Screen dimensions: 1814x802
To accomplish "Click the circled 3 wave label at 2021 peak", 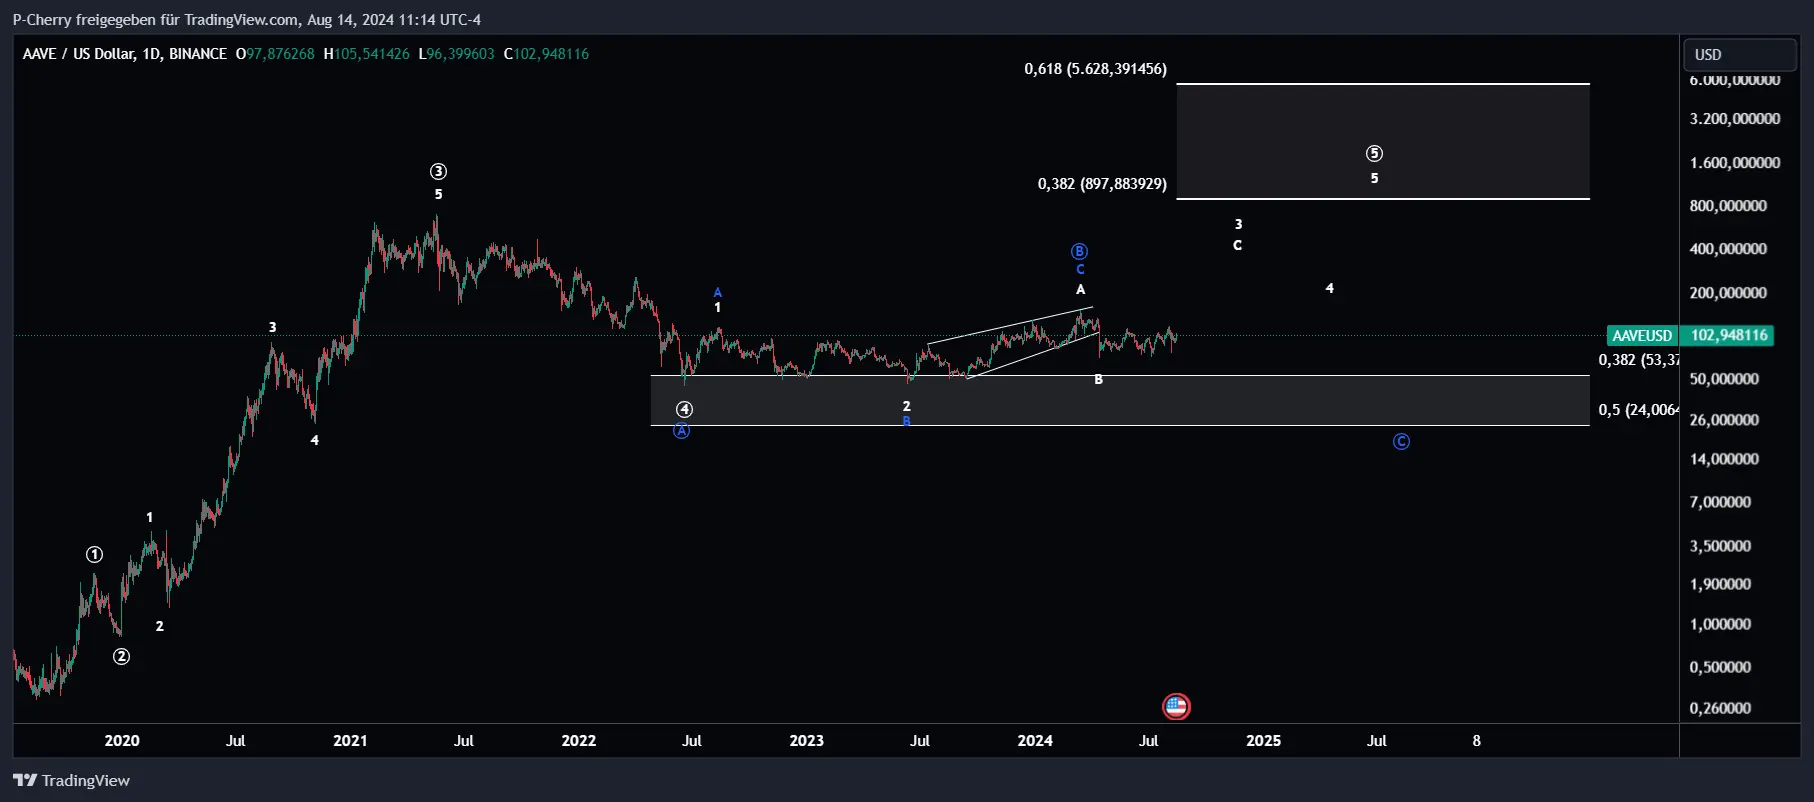I will 438,172.
